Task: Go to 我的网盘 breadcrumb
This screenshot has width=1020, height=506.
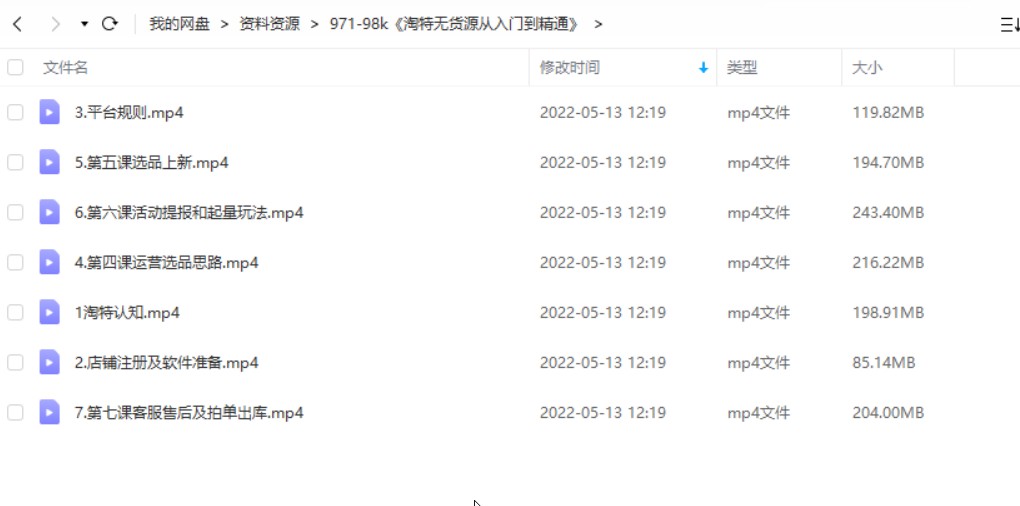Action: click(x=180, y=25)
